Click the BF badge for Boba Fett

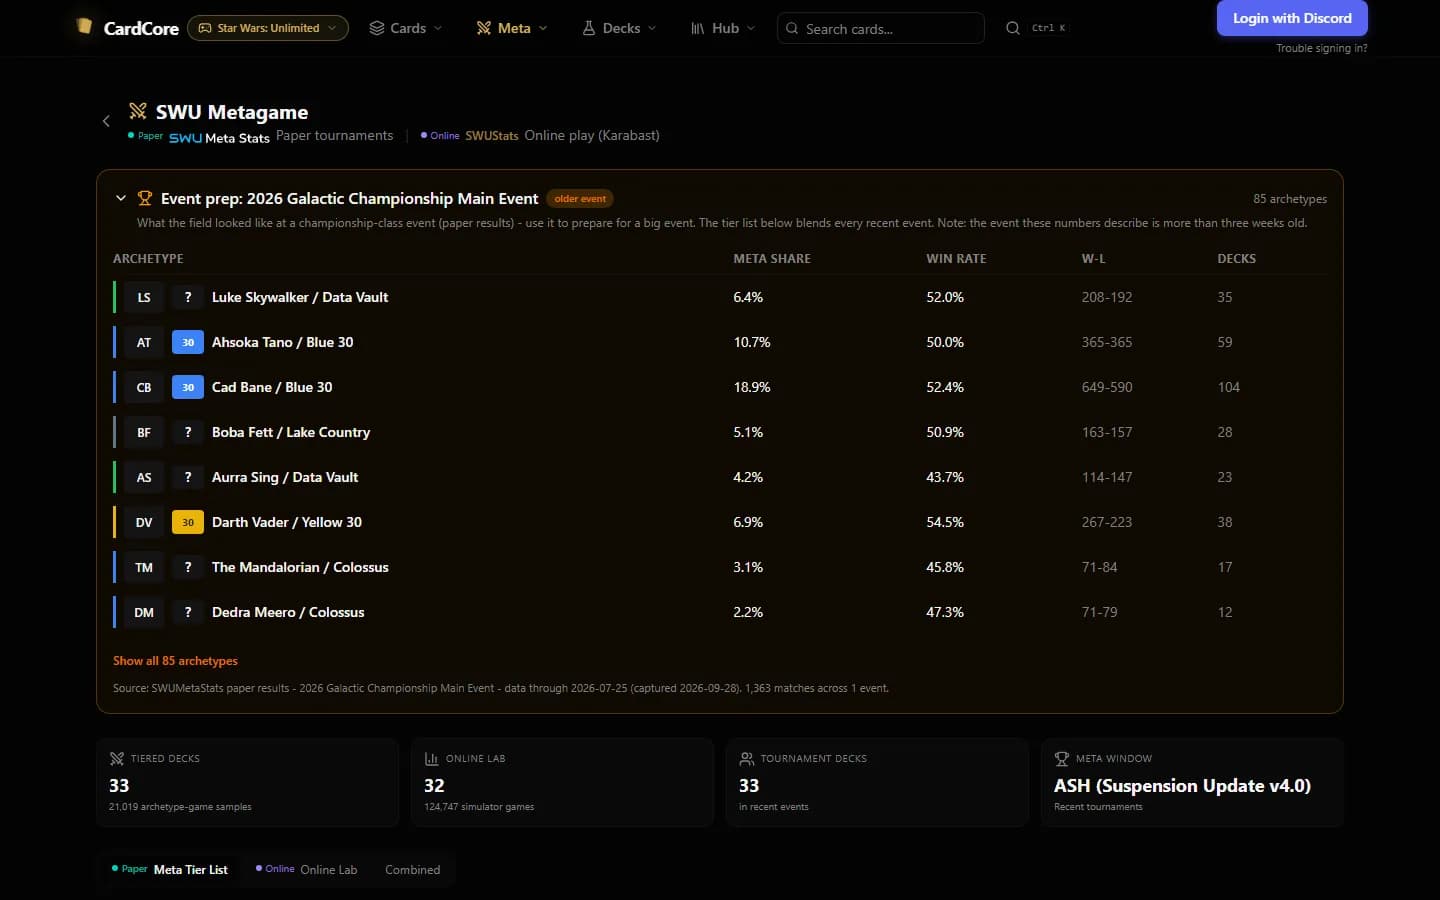[x=144, y=432]
